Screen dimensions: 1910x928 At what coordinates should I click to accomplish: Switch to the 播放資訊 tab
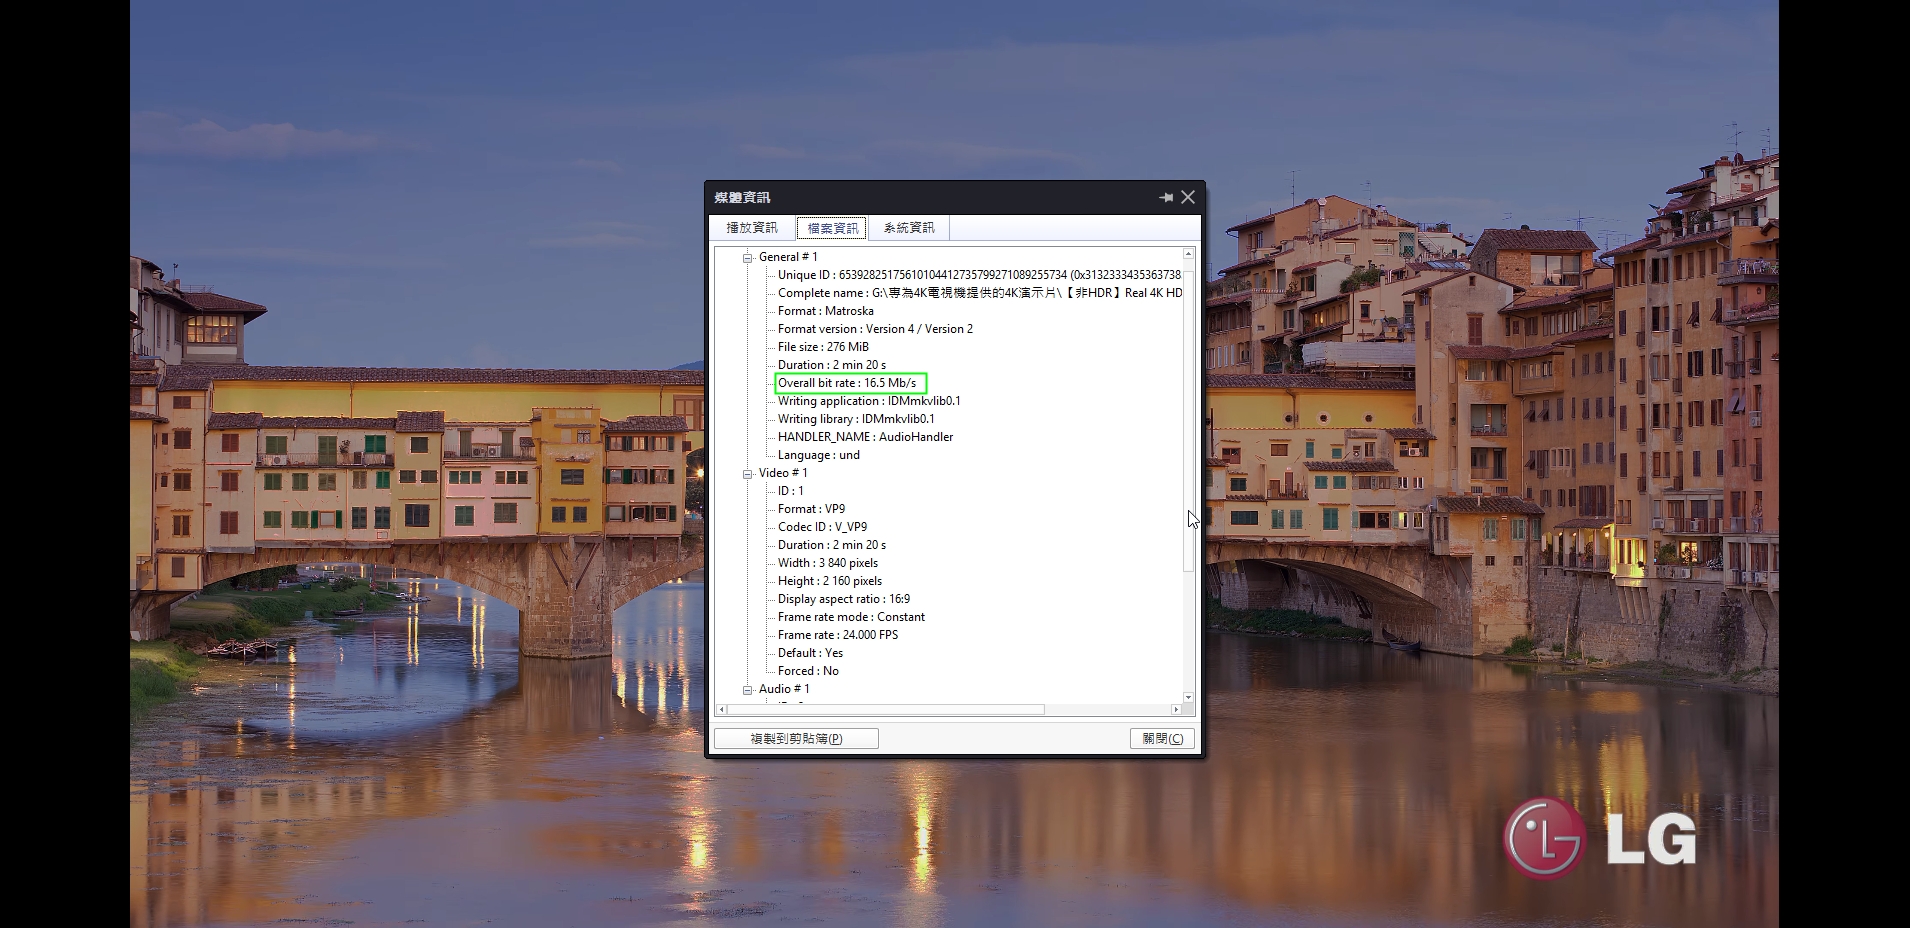752,228
